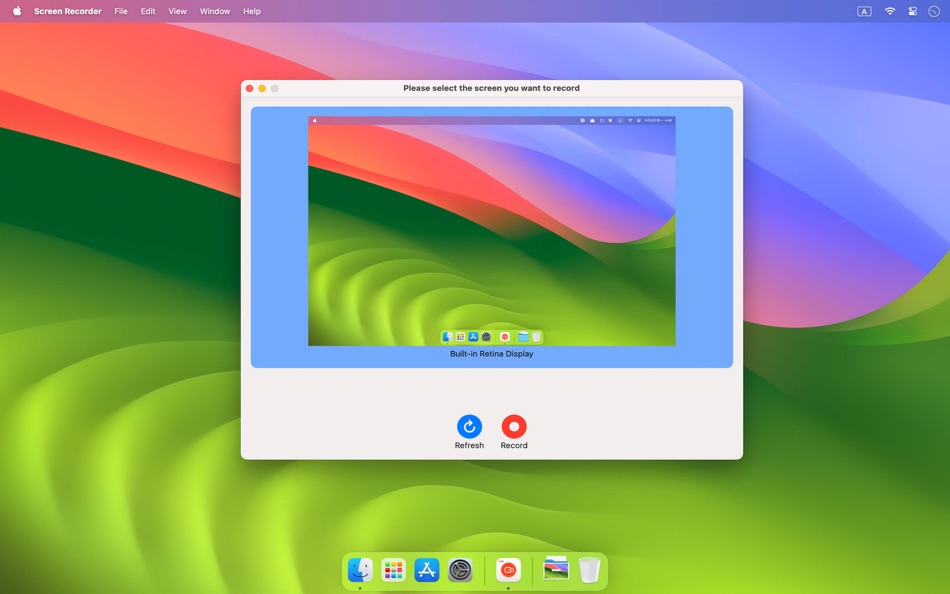The image size is (950, 594).
Task: Open System Settings from the Dock
Action: tap(460, 570)
